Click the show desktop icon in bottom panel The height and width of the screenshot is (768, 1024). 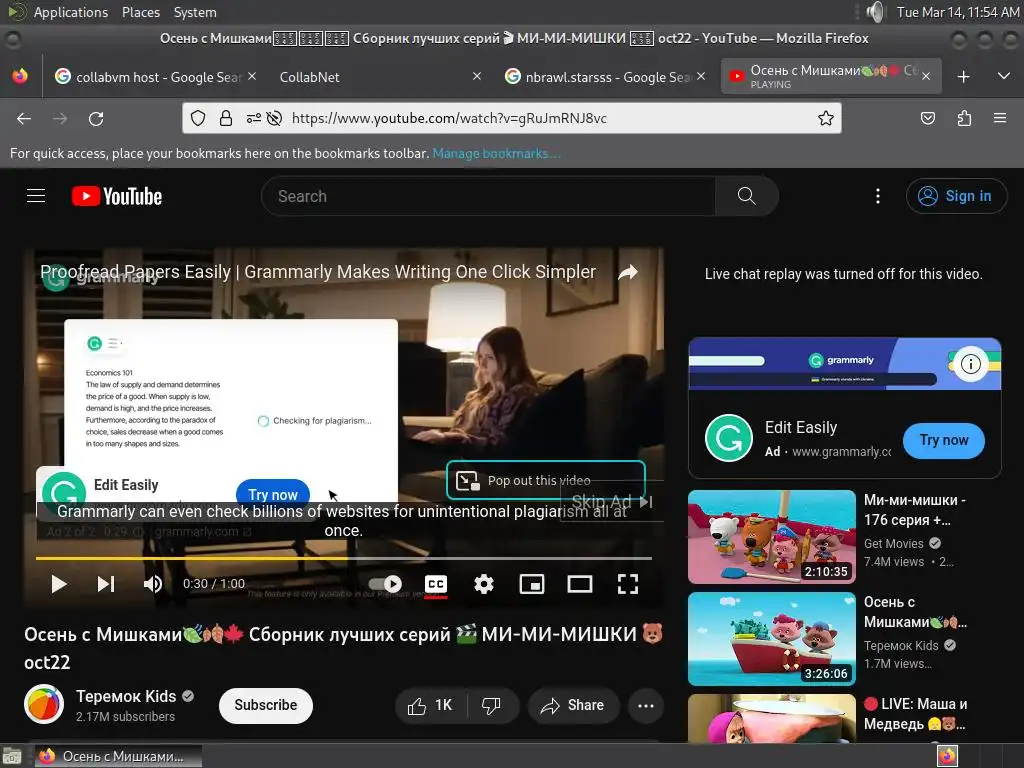tap(12, 757)
